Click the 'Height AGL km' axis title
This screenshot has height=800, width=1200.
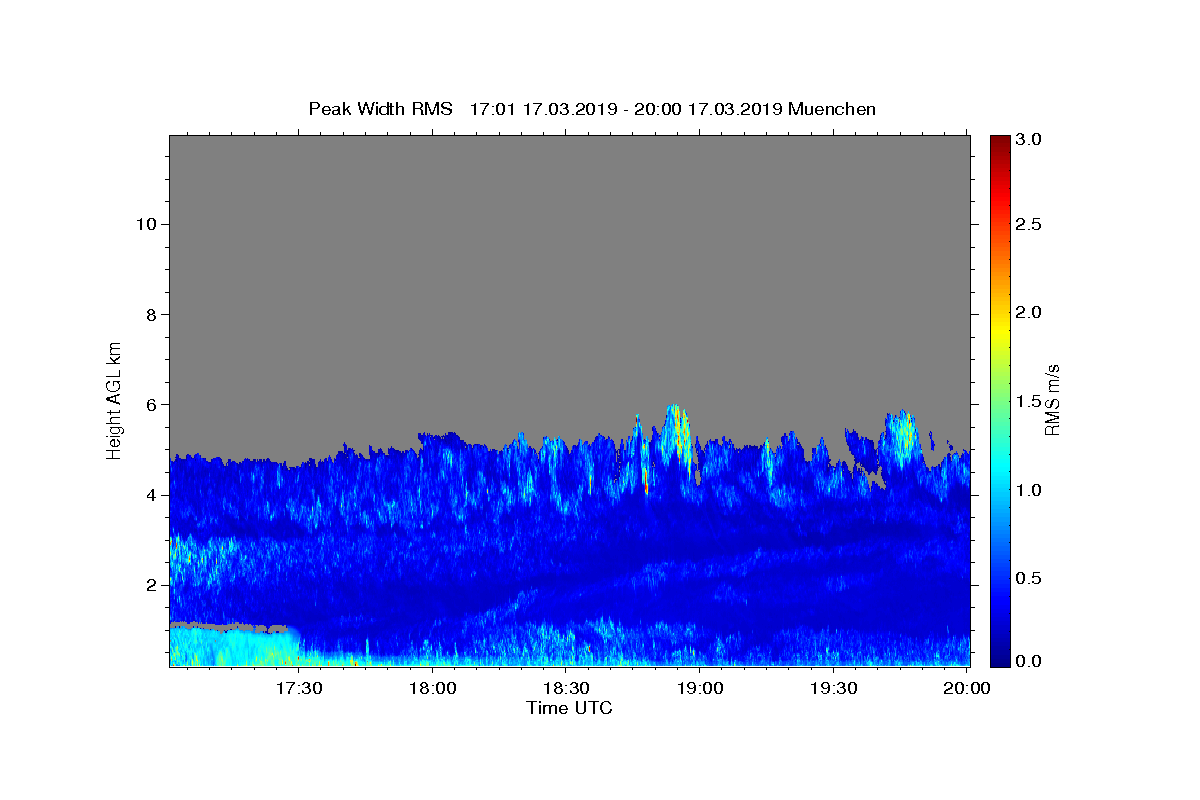point(115,399)
